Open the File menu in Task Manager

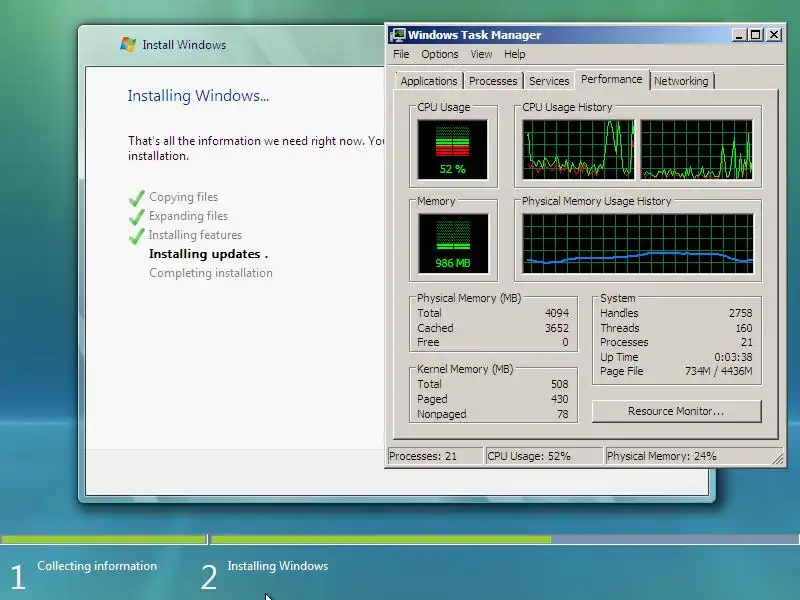coord(401,54)
